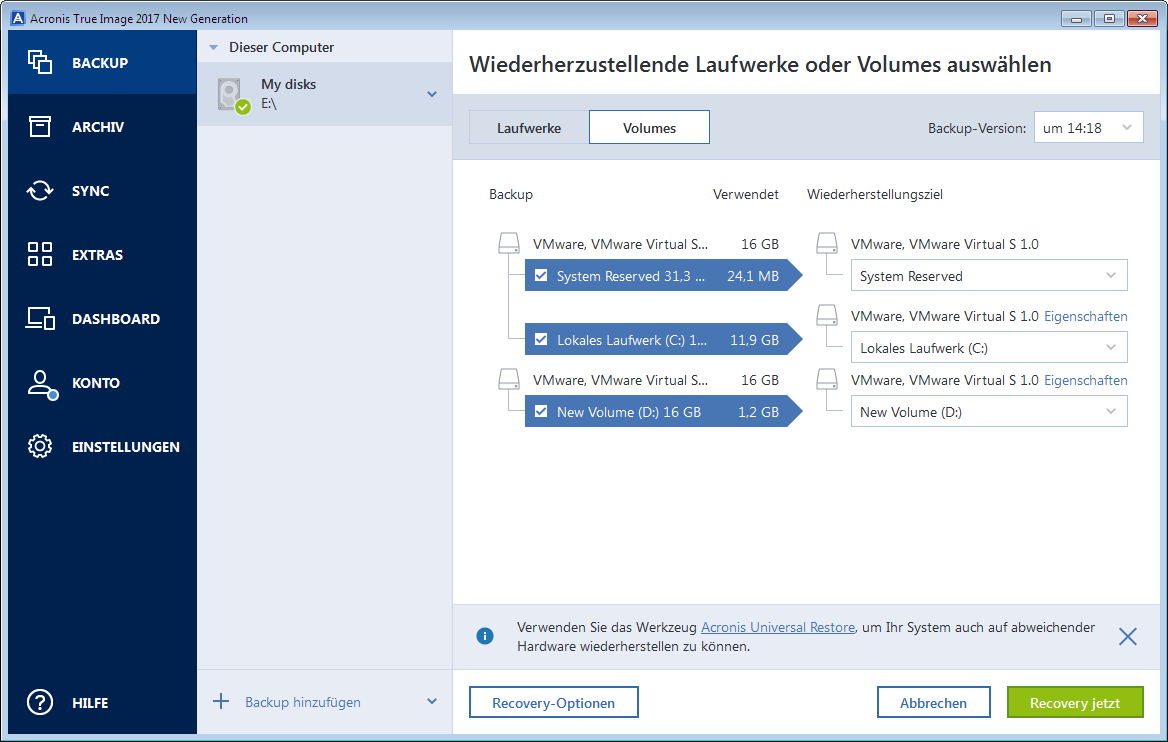This screenshot has width=1168, height=742.
Task: Select the My disks E:\ backup entry
Action: tap(325, 94)
